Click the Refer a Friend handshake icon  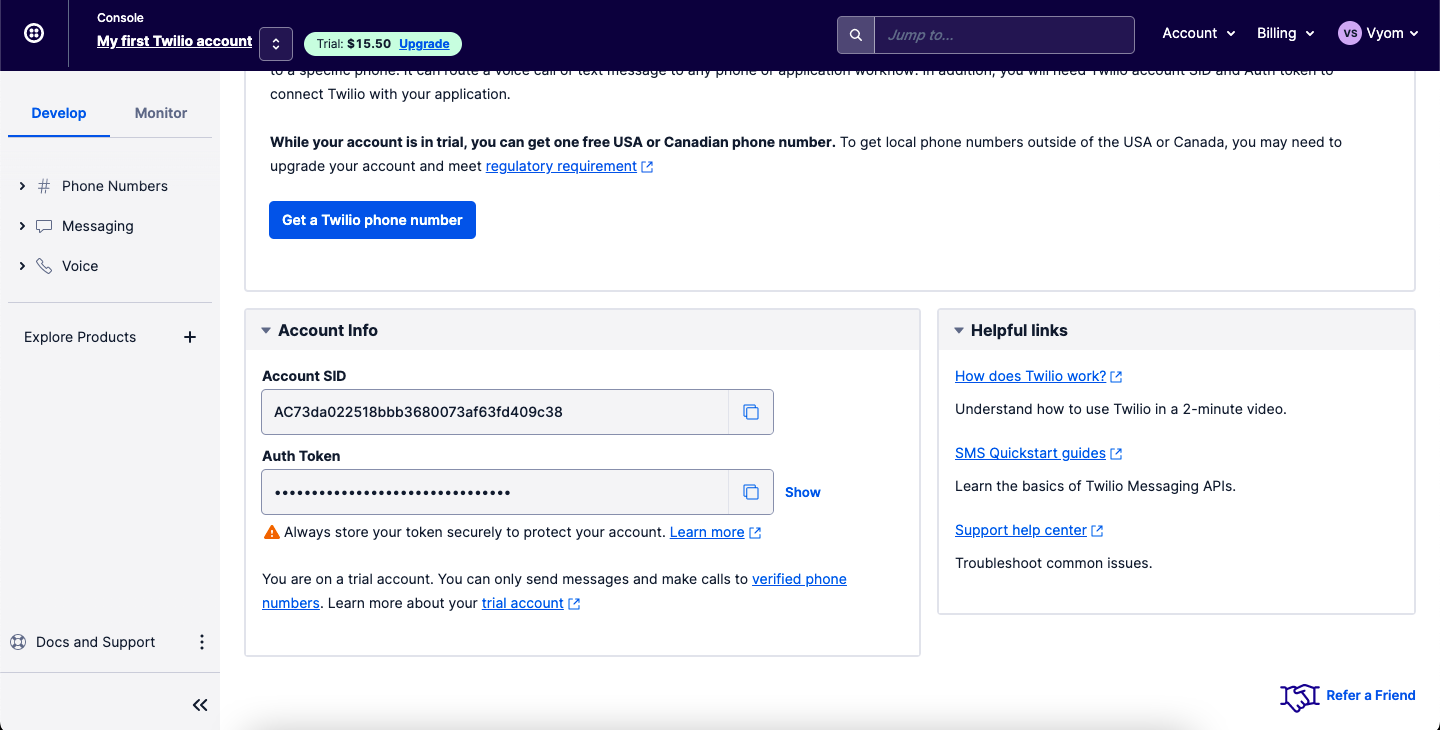point(1300,697)
